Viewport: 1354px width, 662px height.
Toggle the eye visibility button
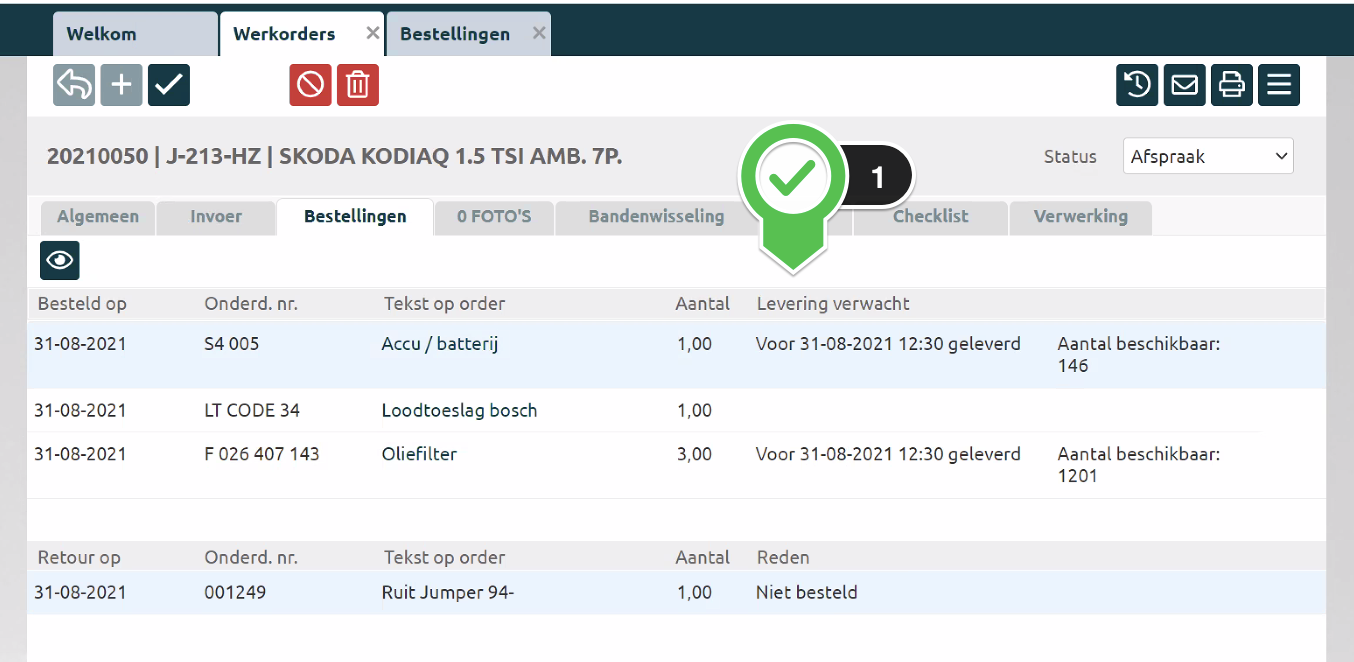(60, 260)
